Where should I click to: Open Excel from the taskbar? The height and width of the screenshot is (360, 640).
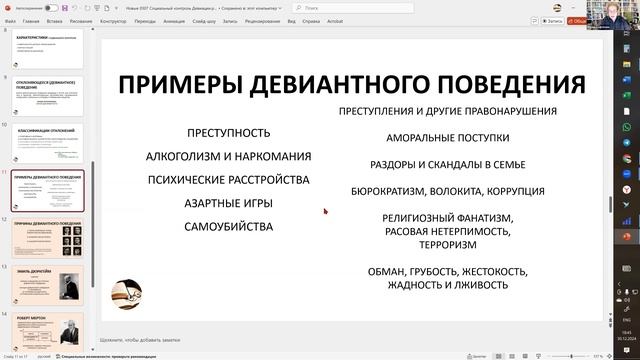coord(627,96)
